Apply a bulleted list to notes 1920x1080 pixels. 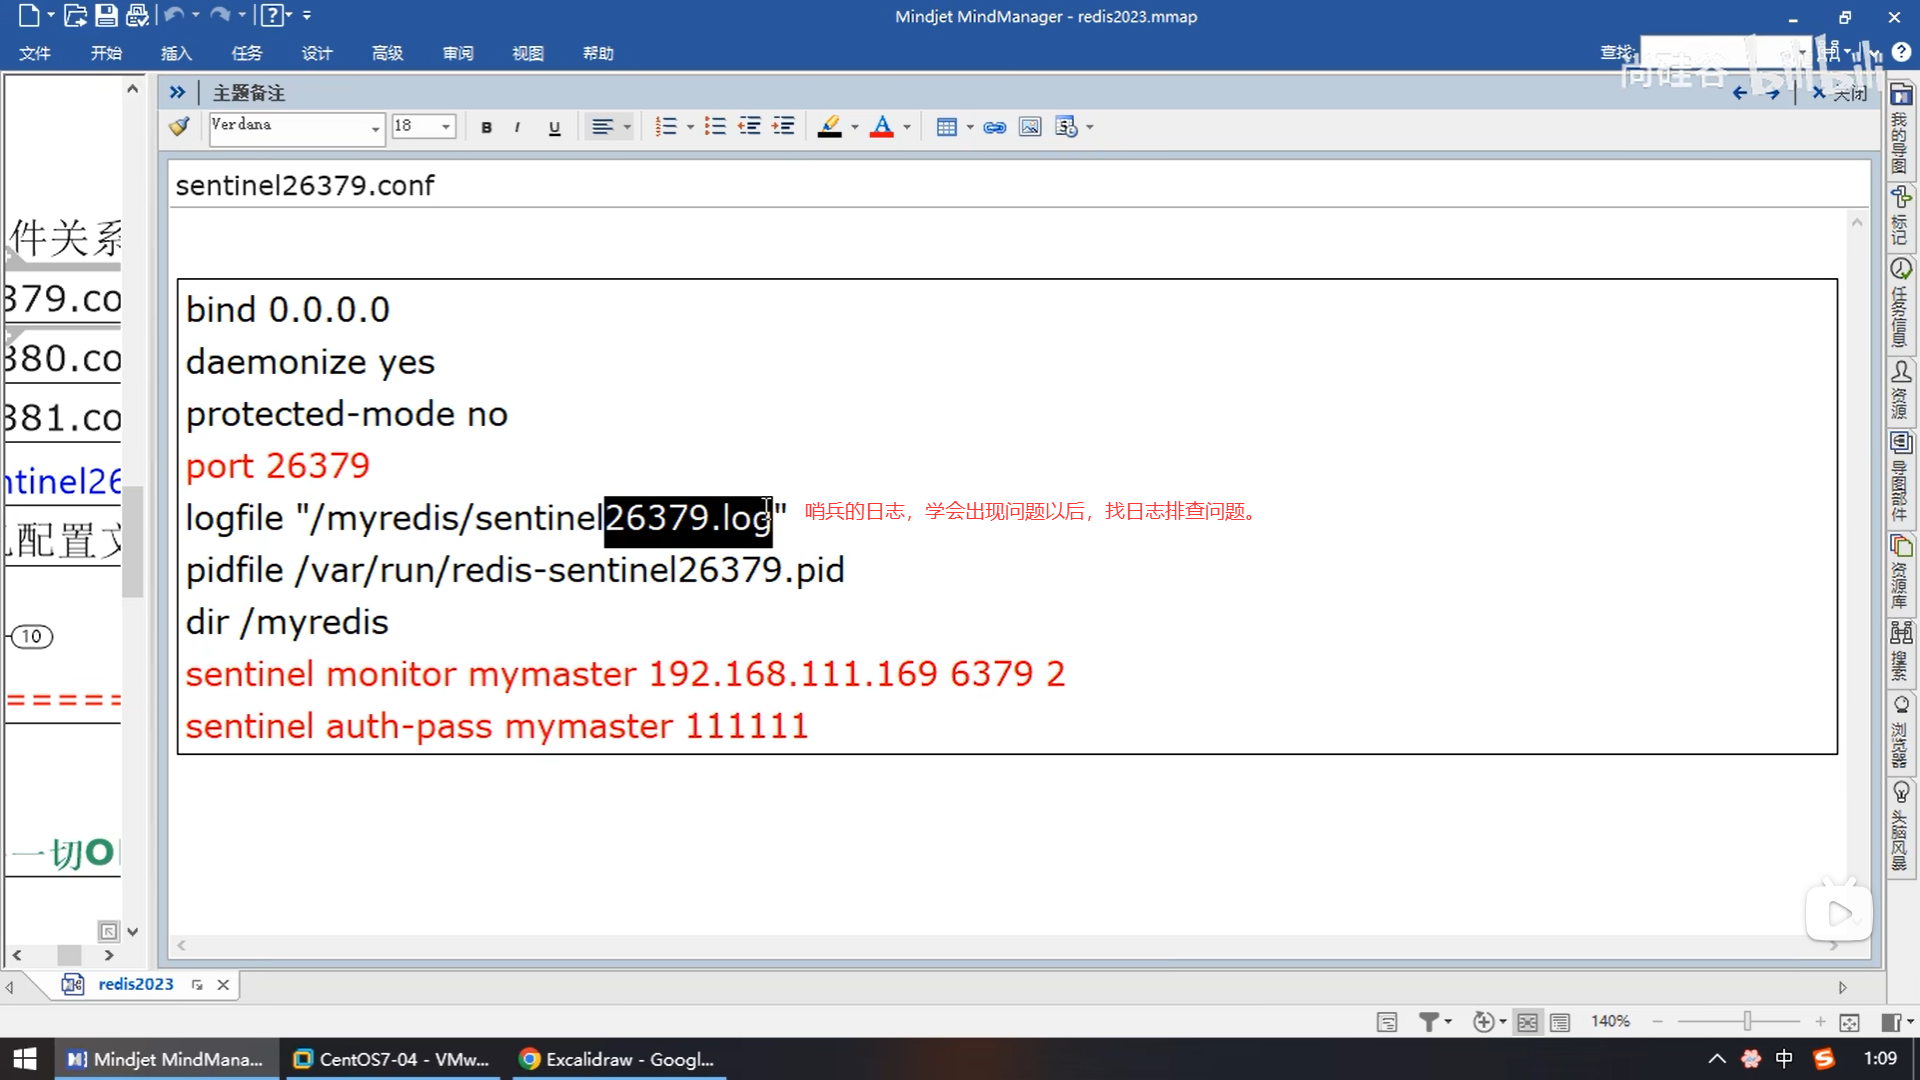[x=714, y=127]
